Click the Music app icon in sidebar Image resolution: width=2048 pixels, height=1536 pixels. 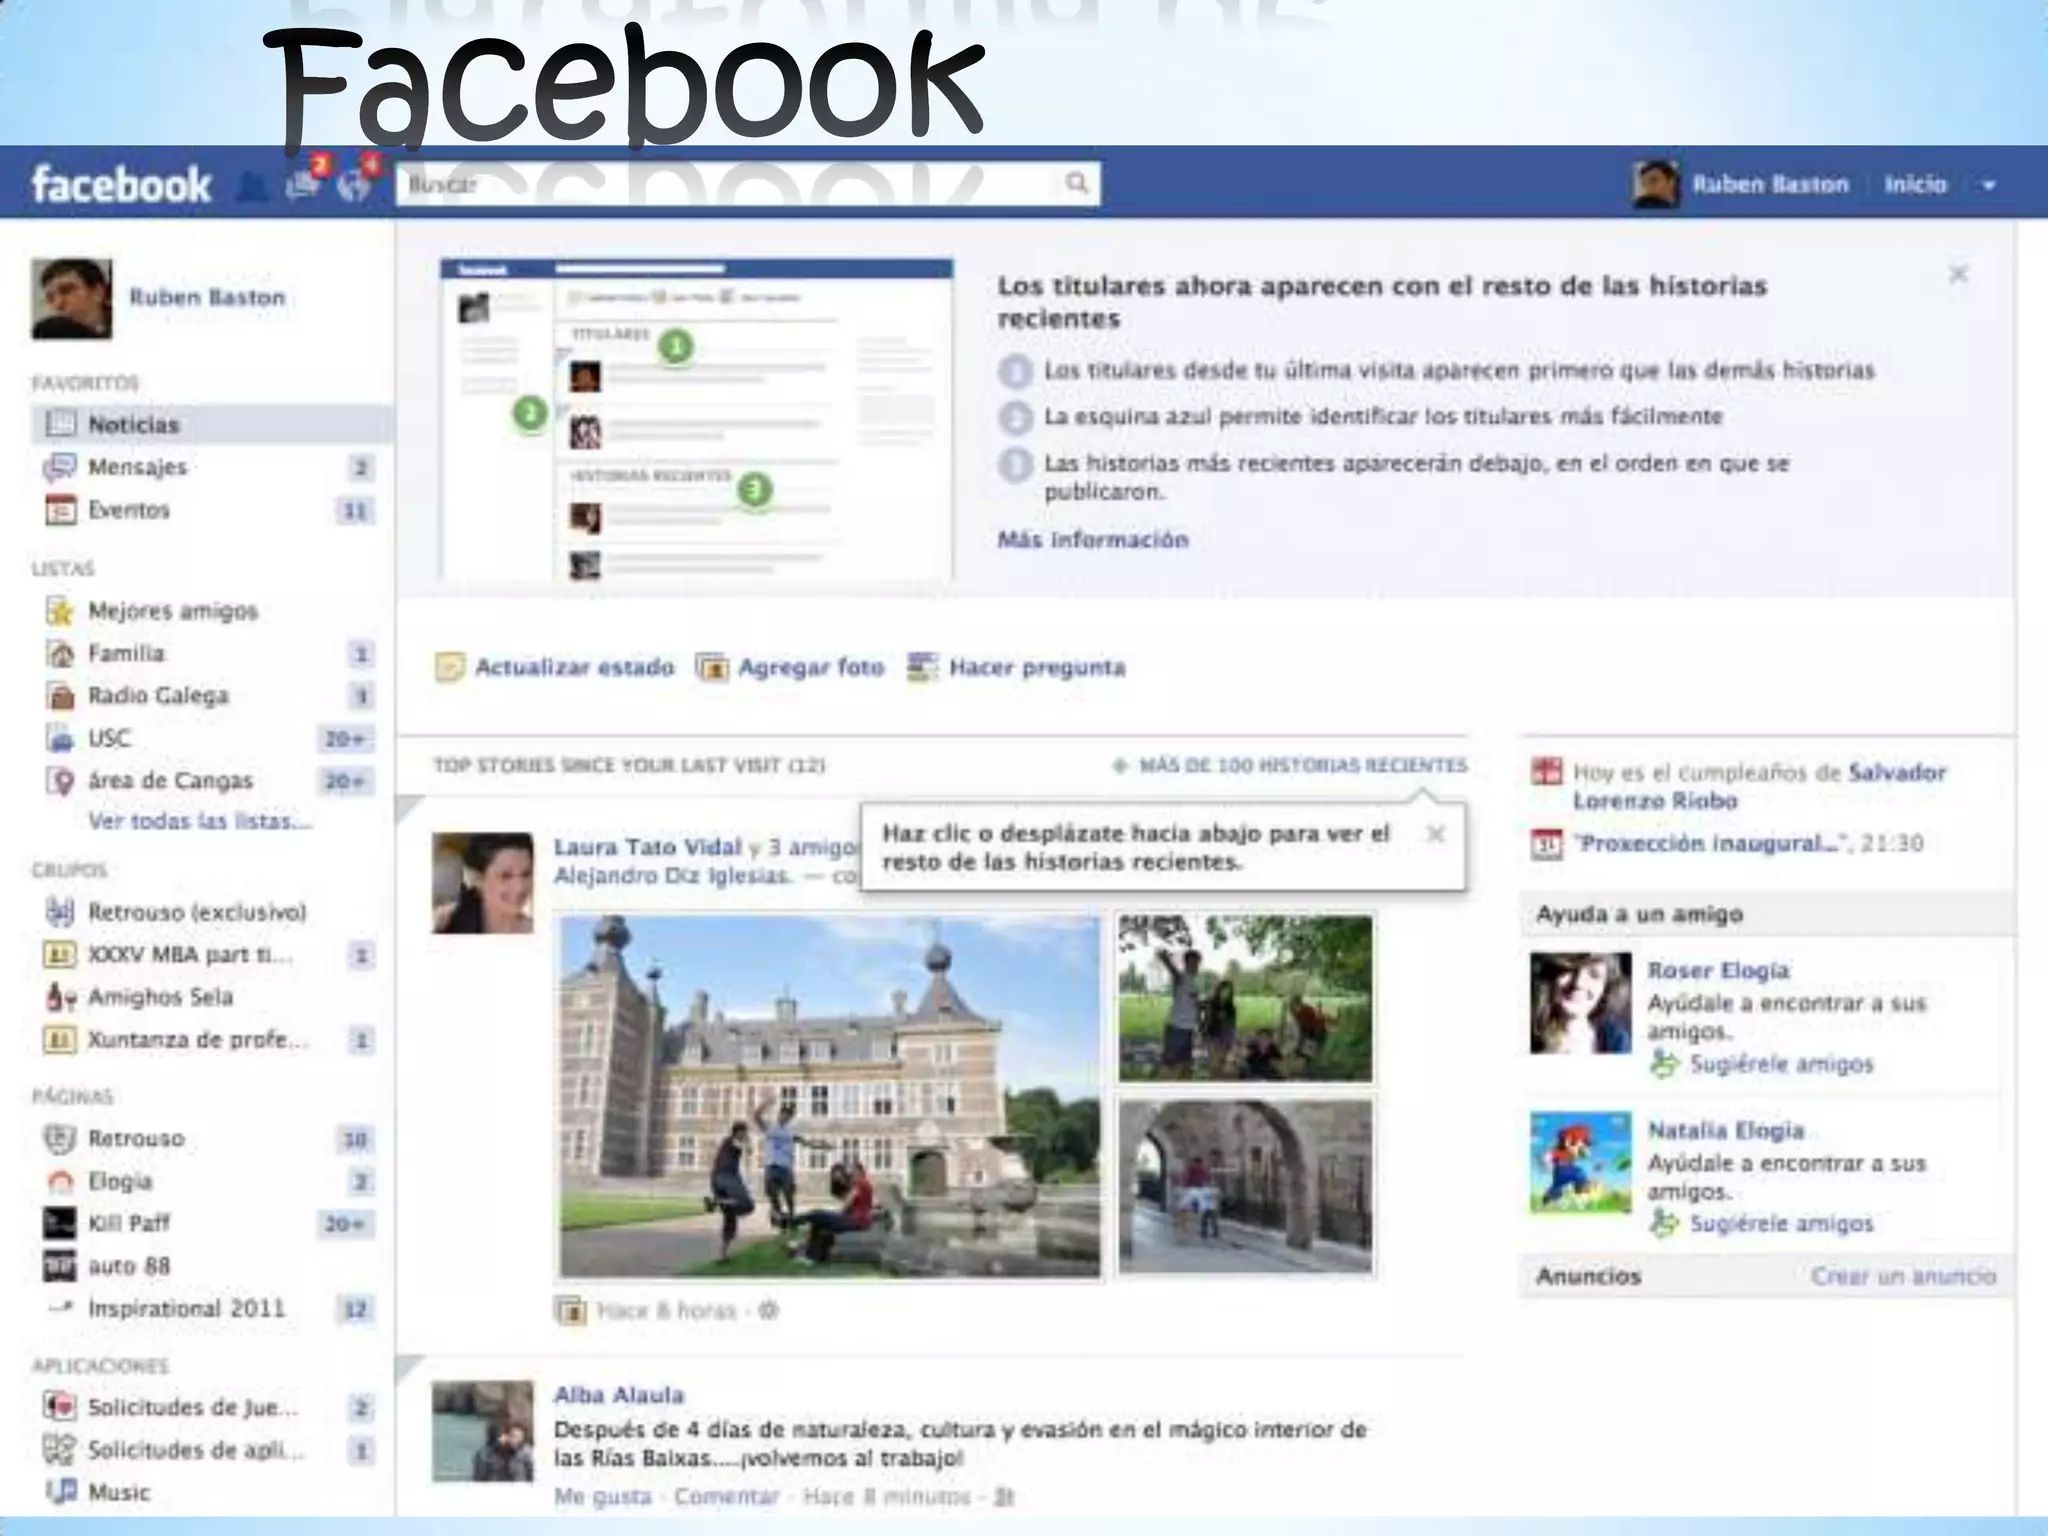(x=61, y=1492)
